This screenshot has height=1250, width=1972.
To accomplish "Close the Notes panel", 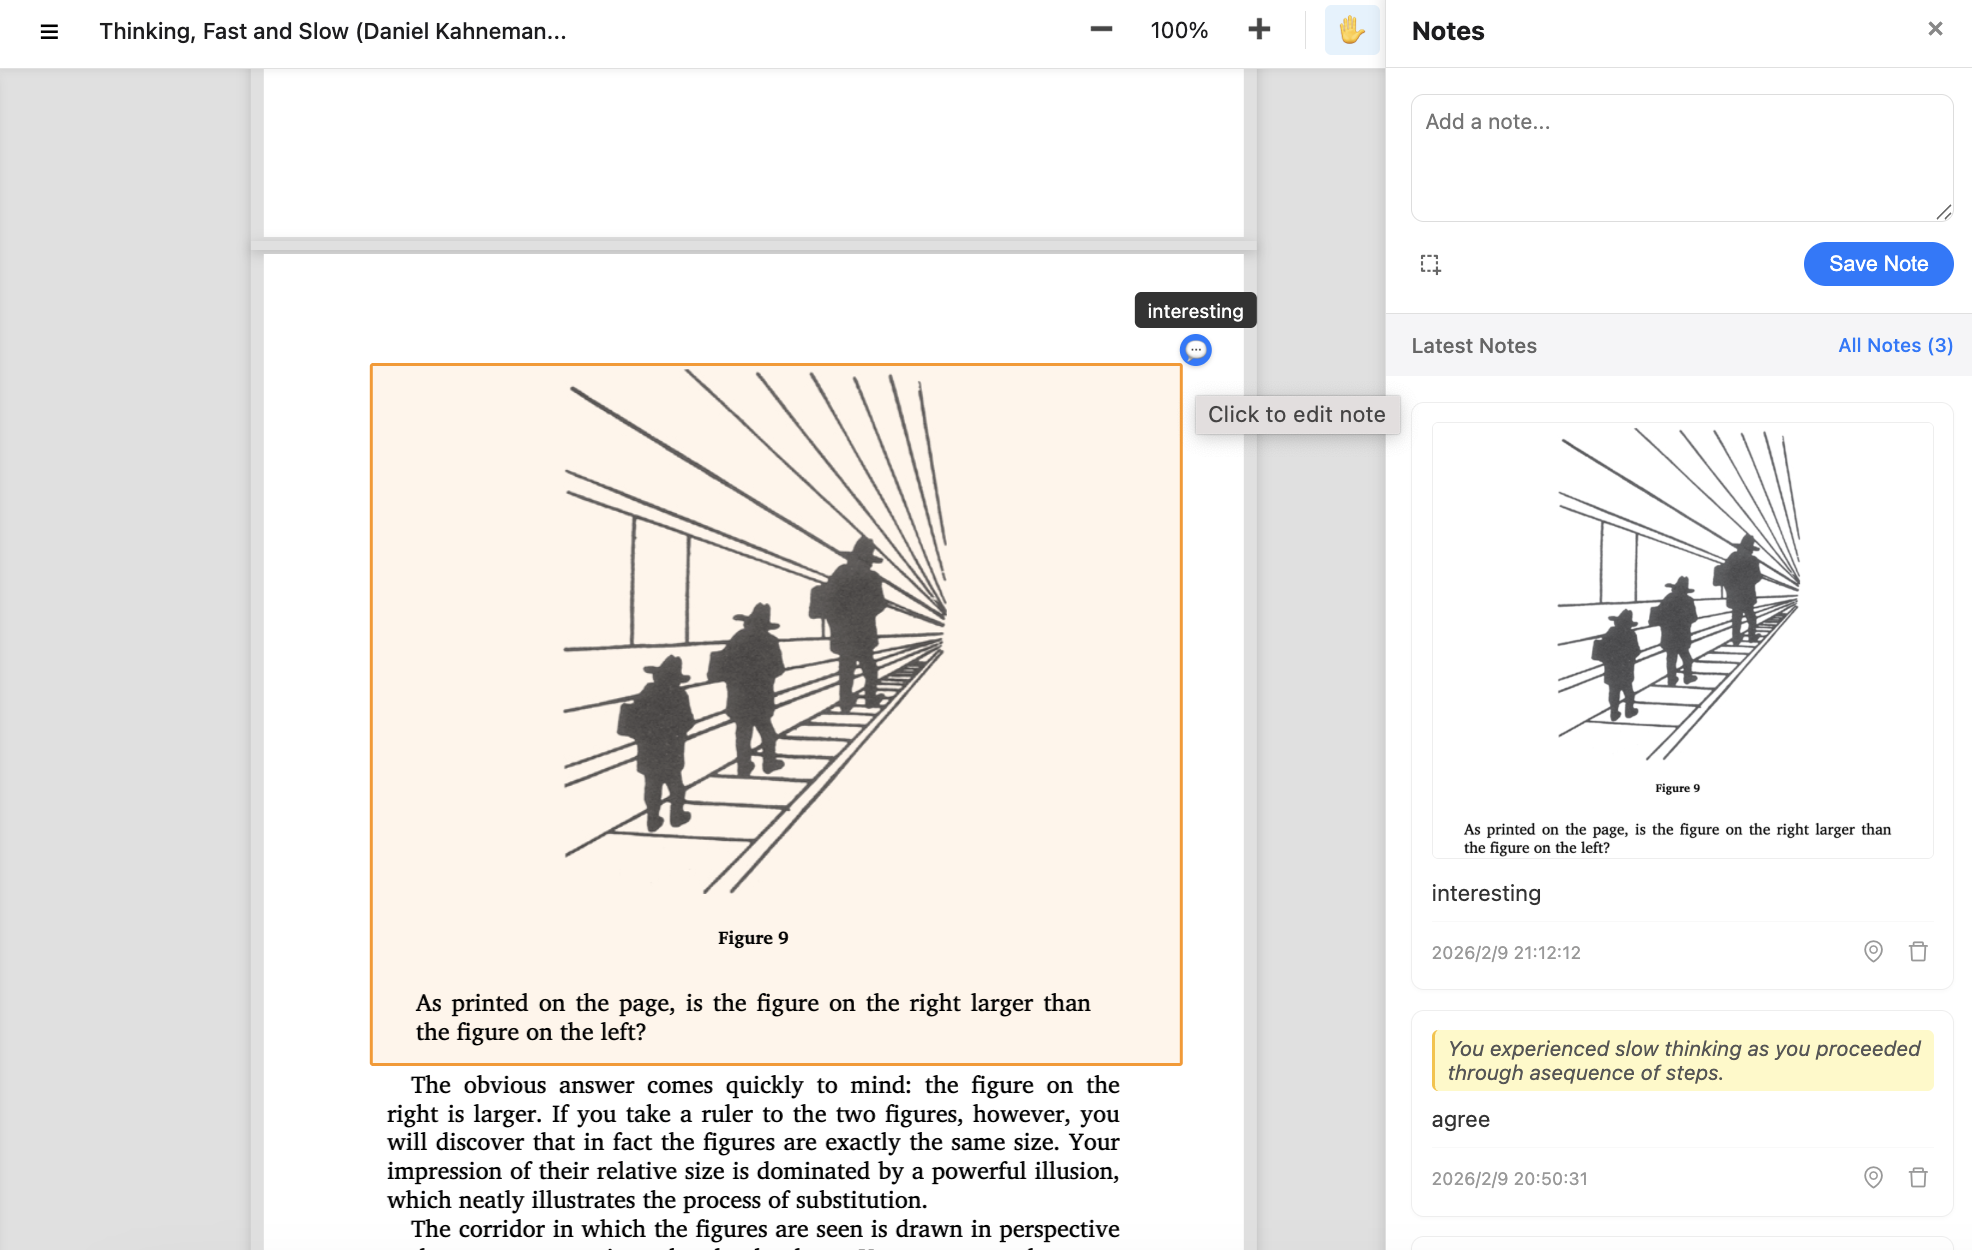I will pos(1935,29).
